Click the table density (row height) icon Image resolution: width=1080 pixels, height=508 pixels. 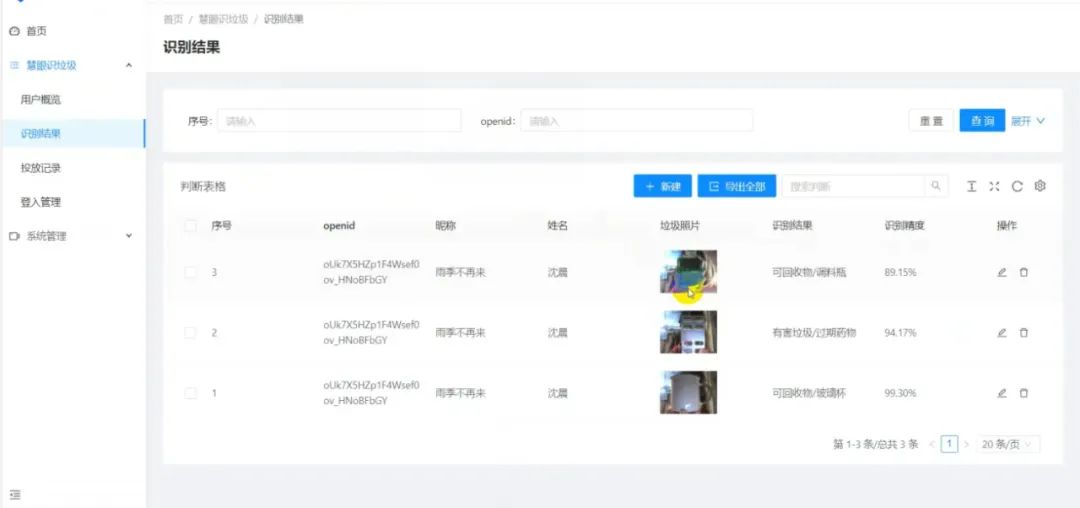pyautogui.click(x=971, y=186)
